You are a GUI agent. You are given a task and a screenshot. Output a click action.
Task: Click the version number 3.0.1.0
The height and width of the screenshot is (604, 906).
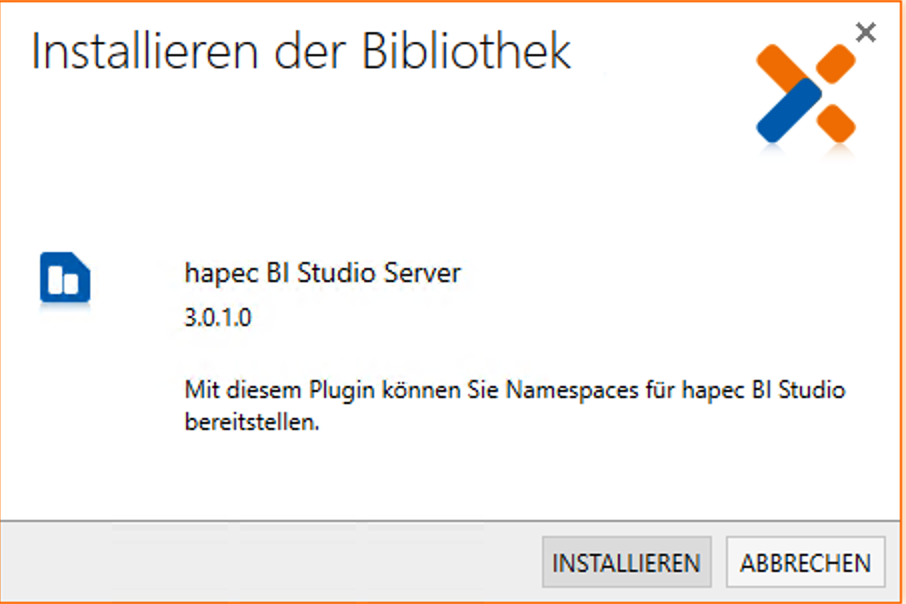218,318
